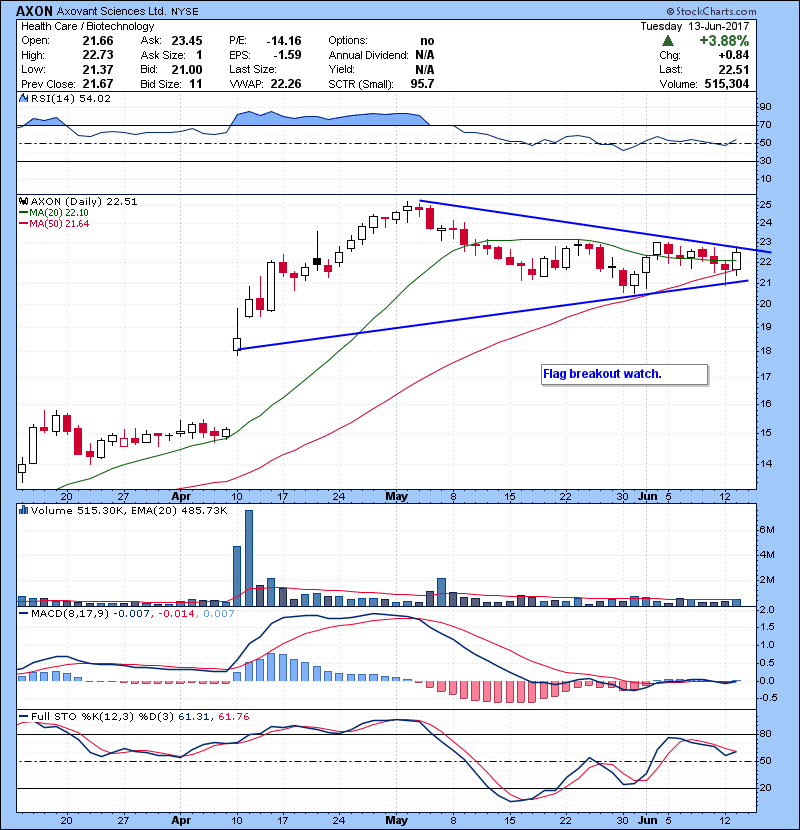Click the Open price 21.66
Screen dimensions: 800x830
pyautogui.click(x=98, y=41)
